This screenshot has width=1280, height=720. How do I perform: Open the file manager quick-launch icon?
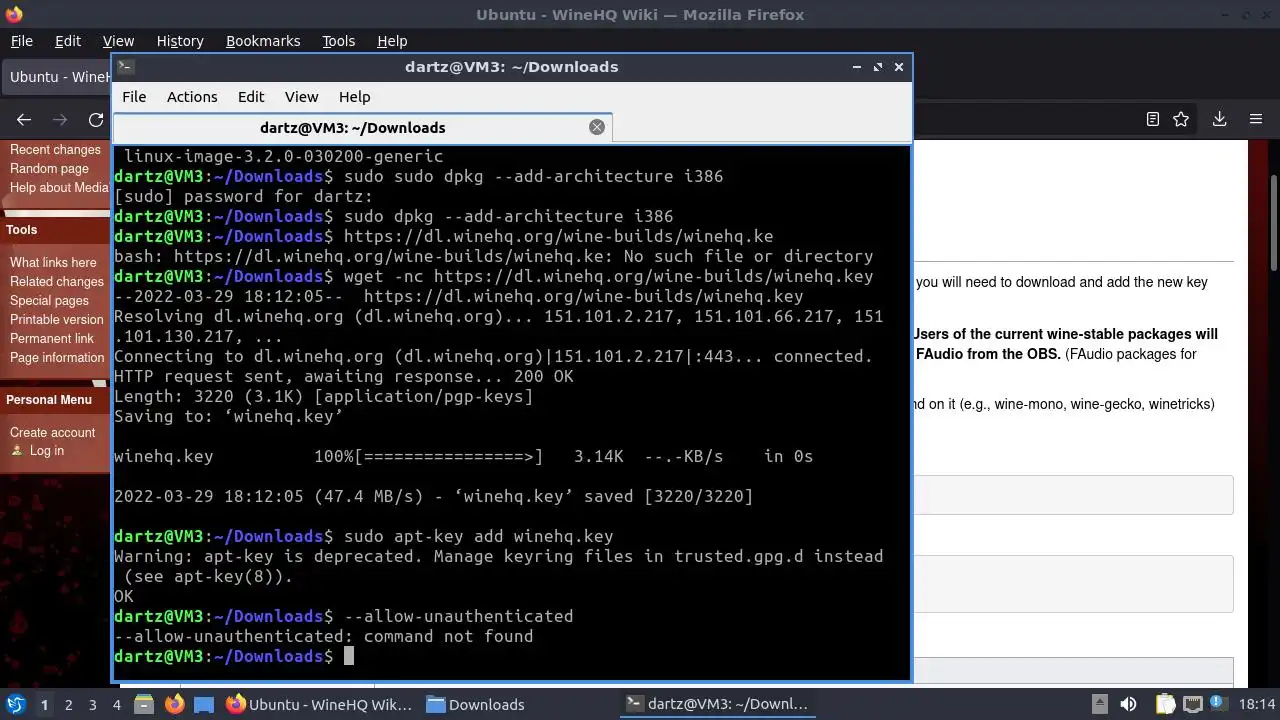coord(144,704)
